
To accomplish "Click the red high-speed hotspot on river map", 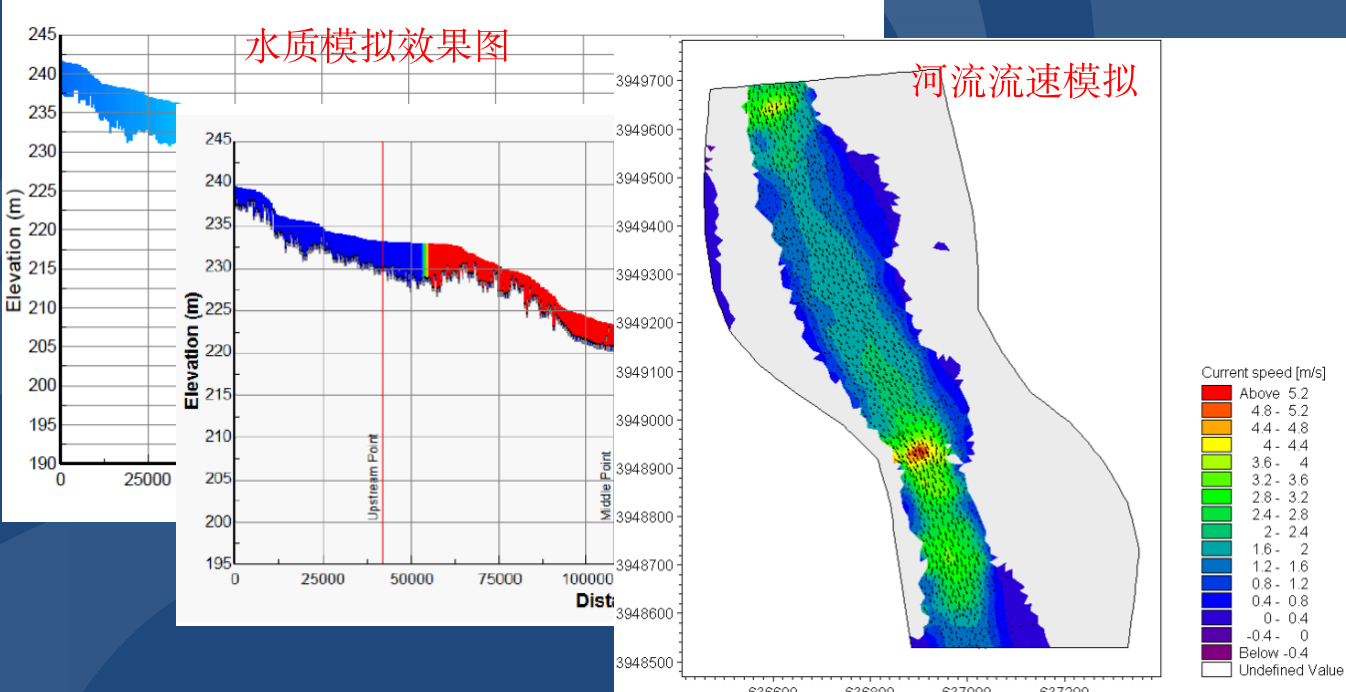I will click(x=918, y=453).
